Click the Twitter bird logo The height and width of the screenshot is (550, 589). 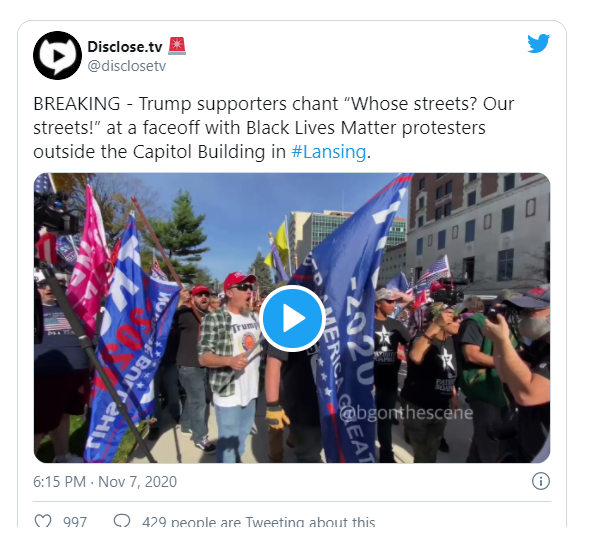538,43
